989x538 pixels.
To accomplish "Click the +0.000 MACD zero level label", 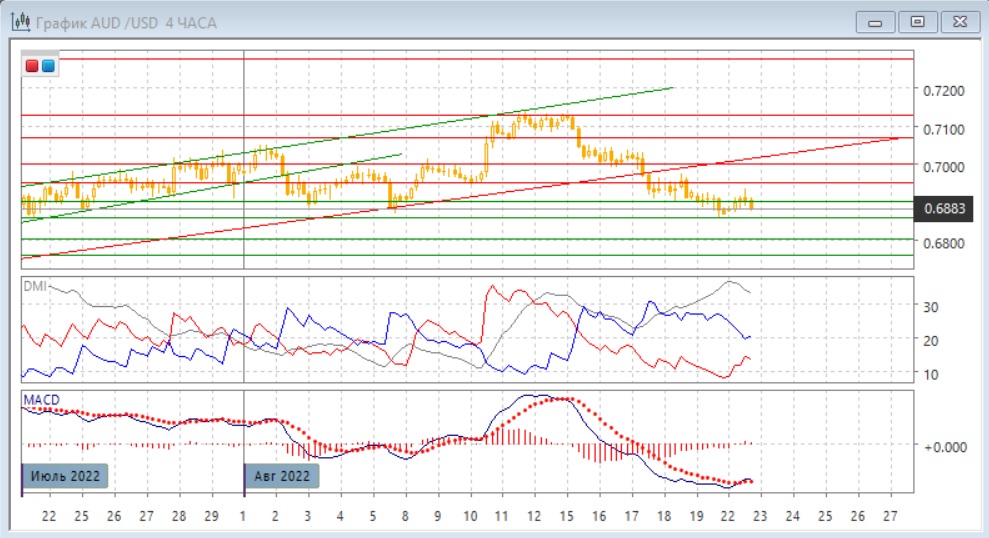I will click(x=944, y=446).
